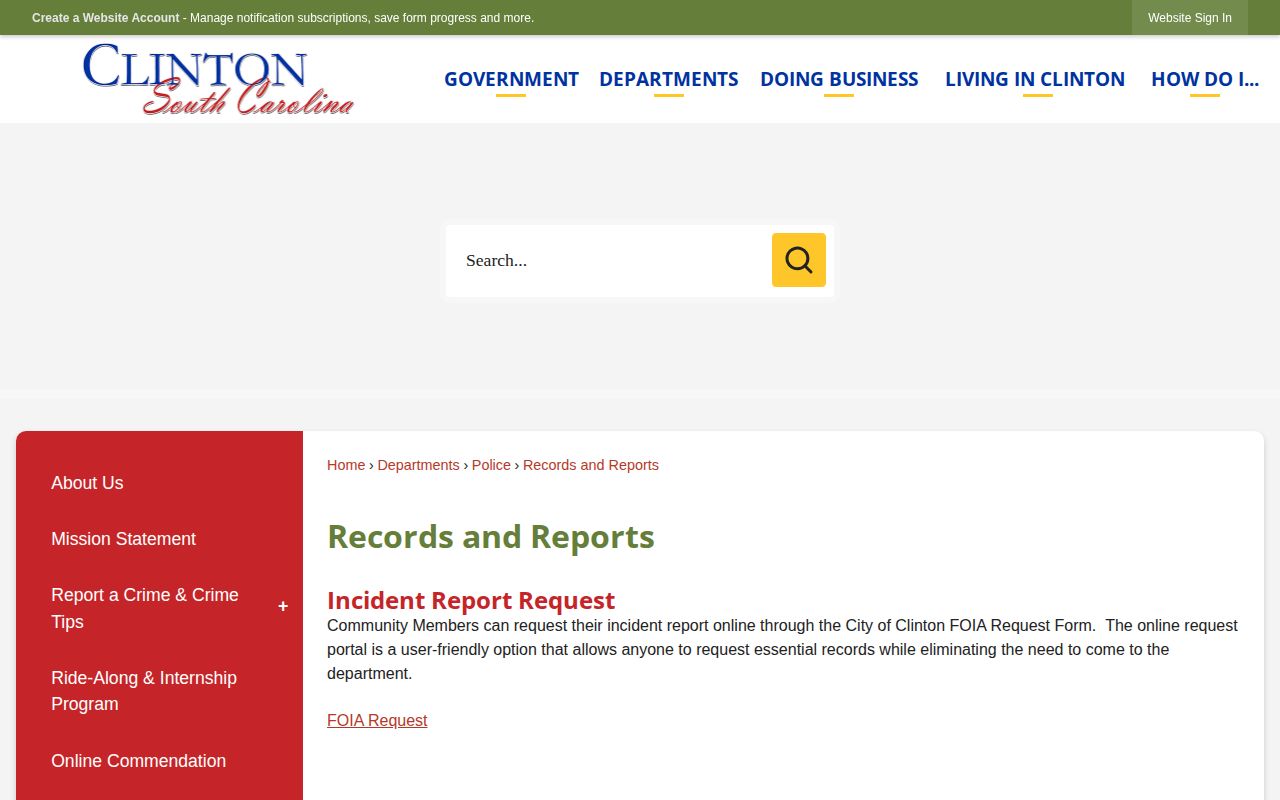This screenshot has height=800, width=1280.
Task: Click the Incident Report Request heading
Action: click(x=471, y=600)
